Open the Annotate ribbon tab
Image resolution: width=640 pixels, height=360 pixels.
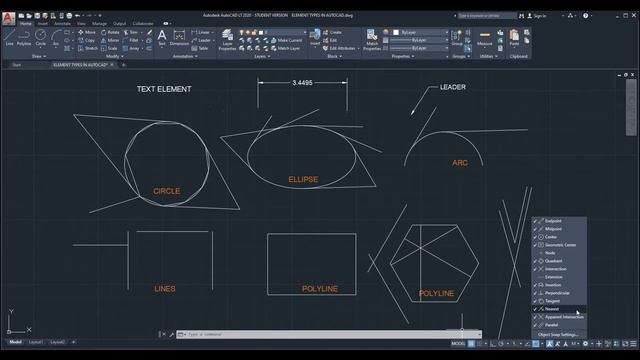point(62,24)
